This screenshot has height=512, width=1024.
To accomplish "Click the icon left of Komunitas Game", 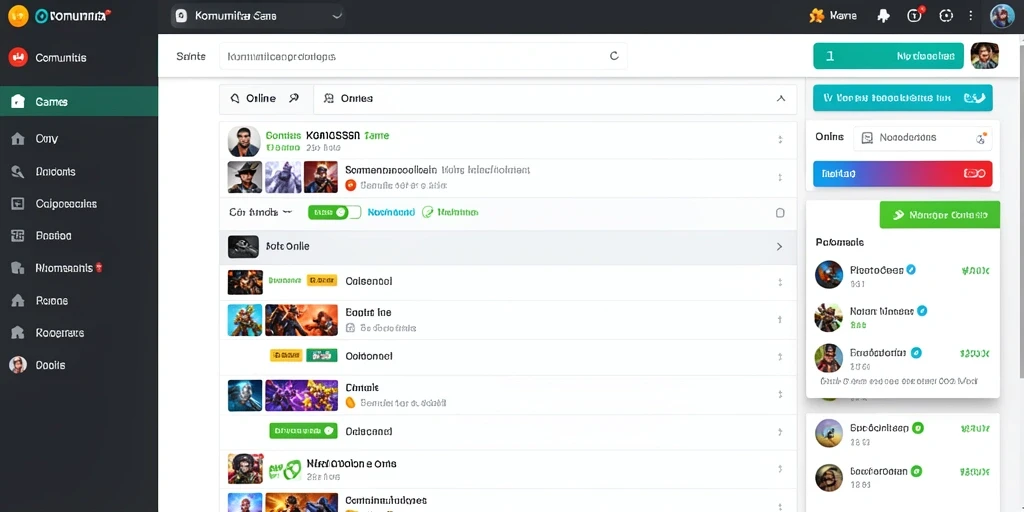I will tap(182, 16).
